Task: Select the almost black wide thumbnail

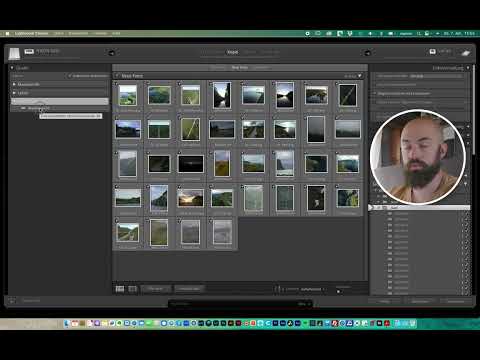Action: click(191, 164)
